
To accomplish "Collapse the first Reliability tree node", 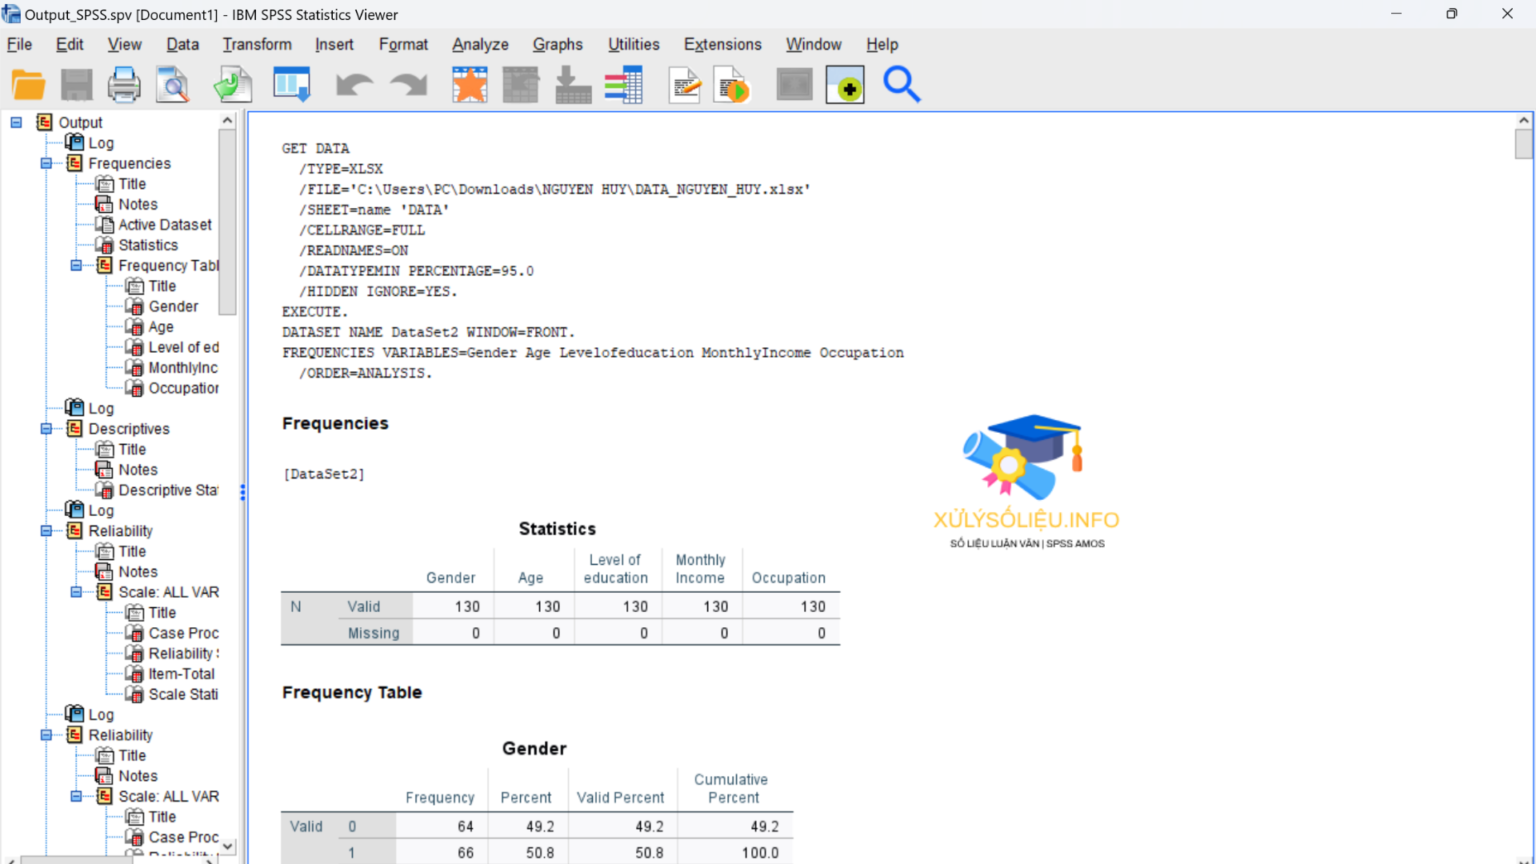I will [46, 531].
